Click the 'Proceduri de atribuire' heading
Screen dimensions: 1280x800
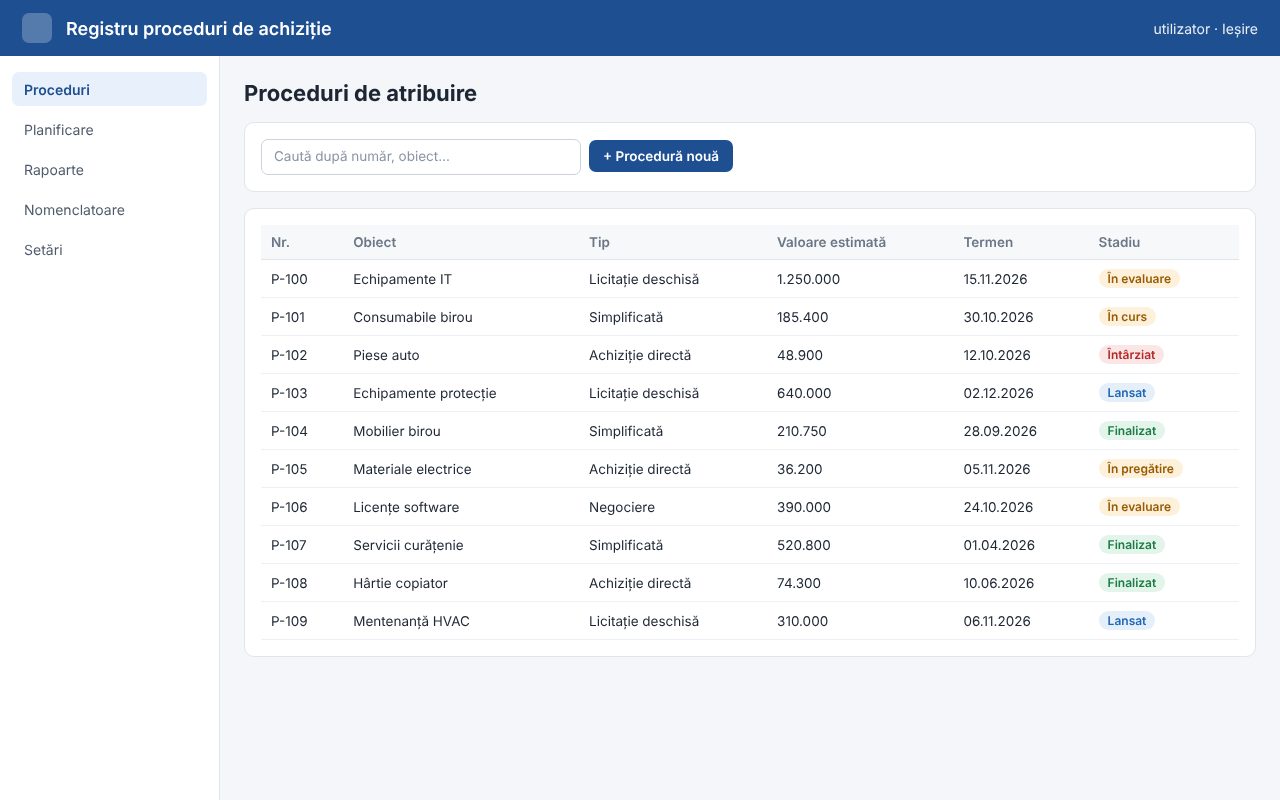360,93
